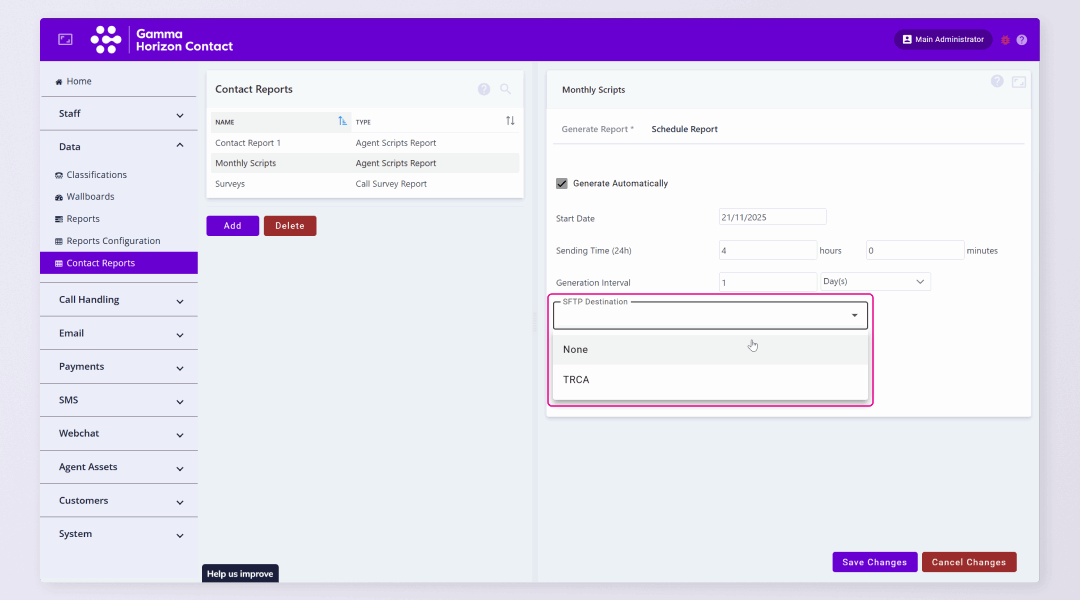Image resolution: width=1080 pixels, height=600 pixels.
Task: Open the Day(s) interval unit dropdown
Action: click(x=875, y=282)
